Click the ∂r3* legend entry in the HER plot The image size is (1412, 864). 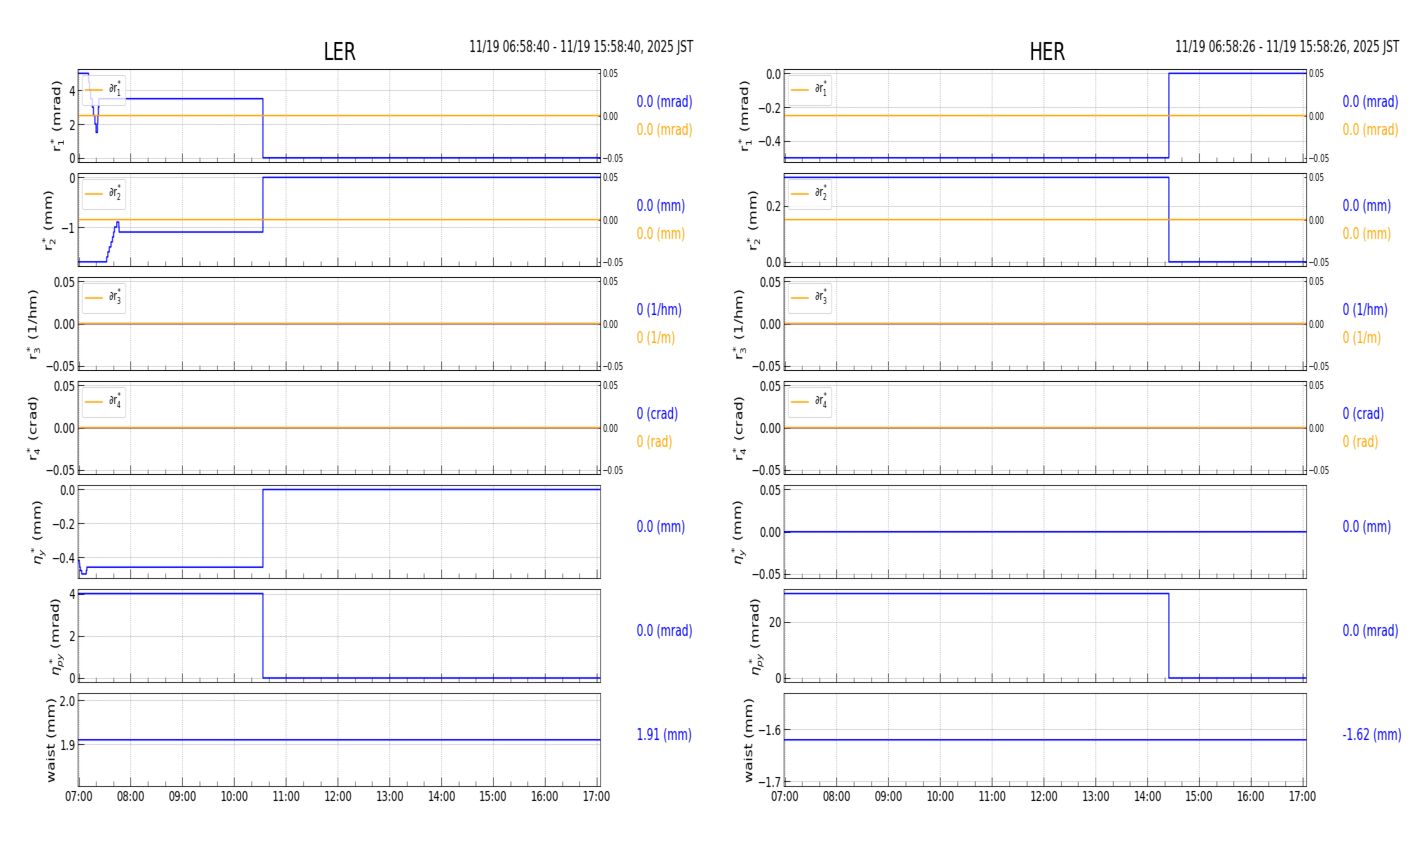(810, 298)
